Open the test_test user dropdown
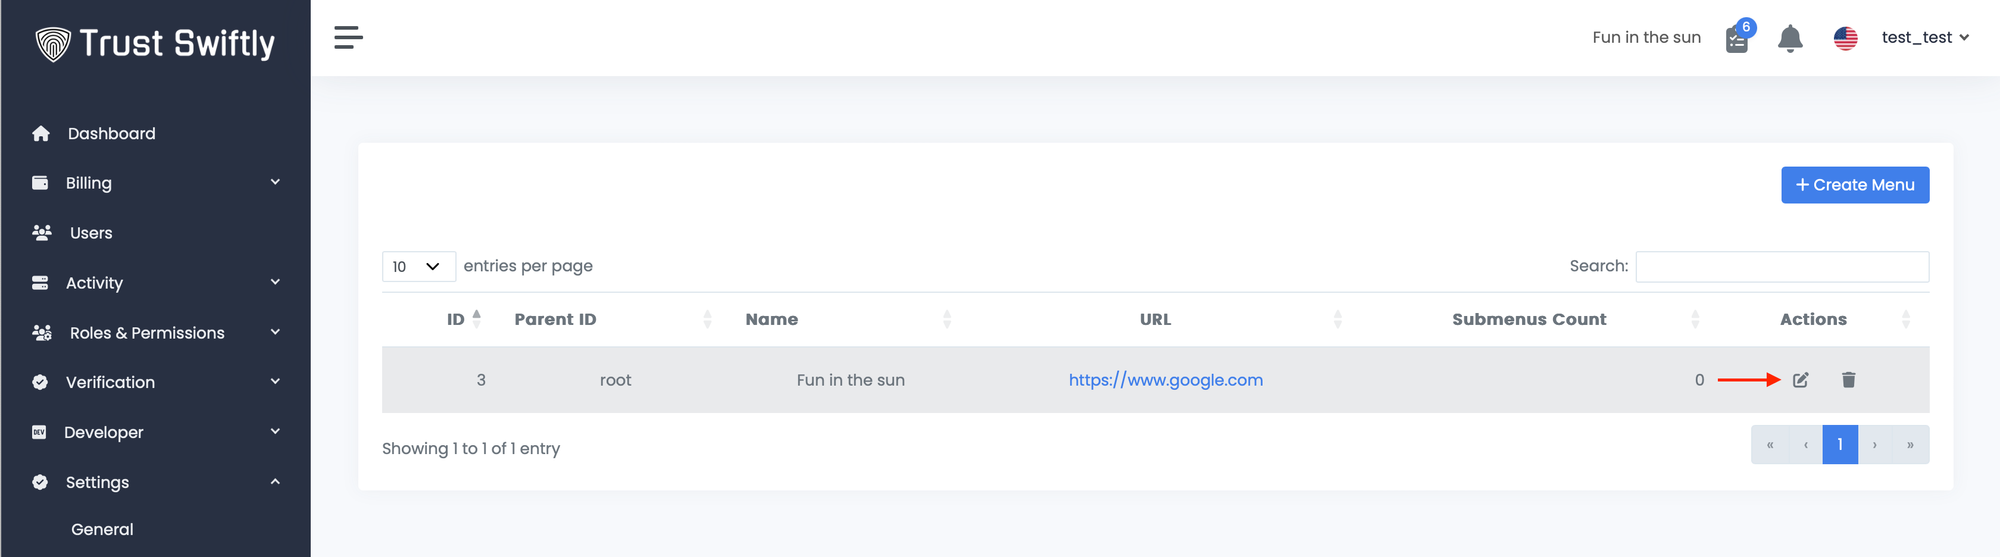 click(x=1924, y=38)
